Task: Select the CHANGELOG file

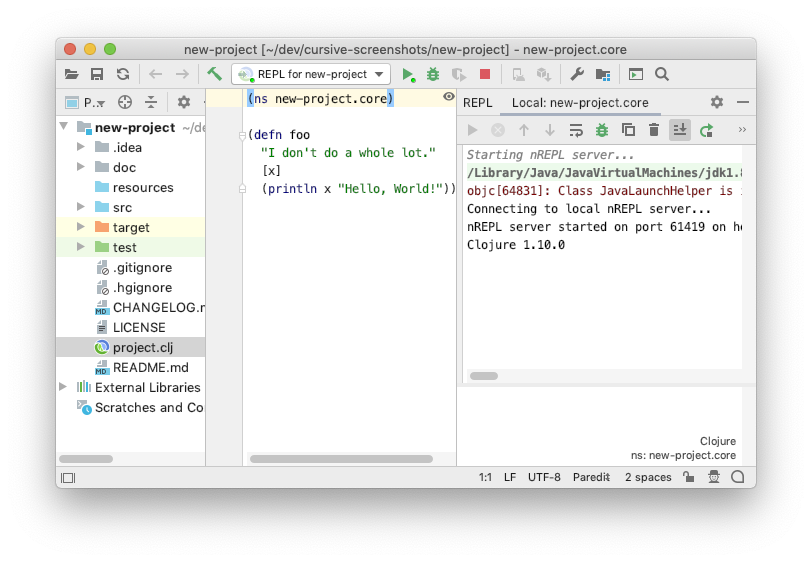Action: (150, 308)
